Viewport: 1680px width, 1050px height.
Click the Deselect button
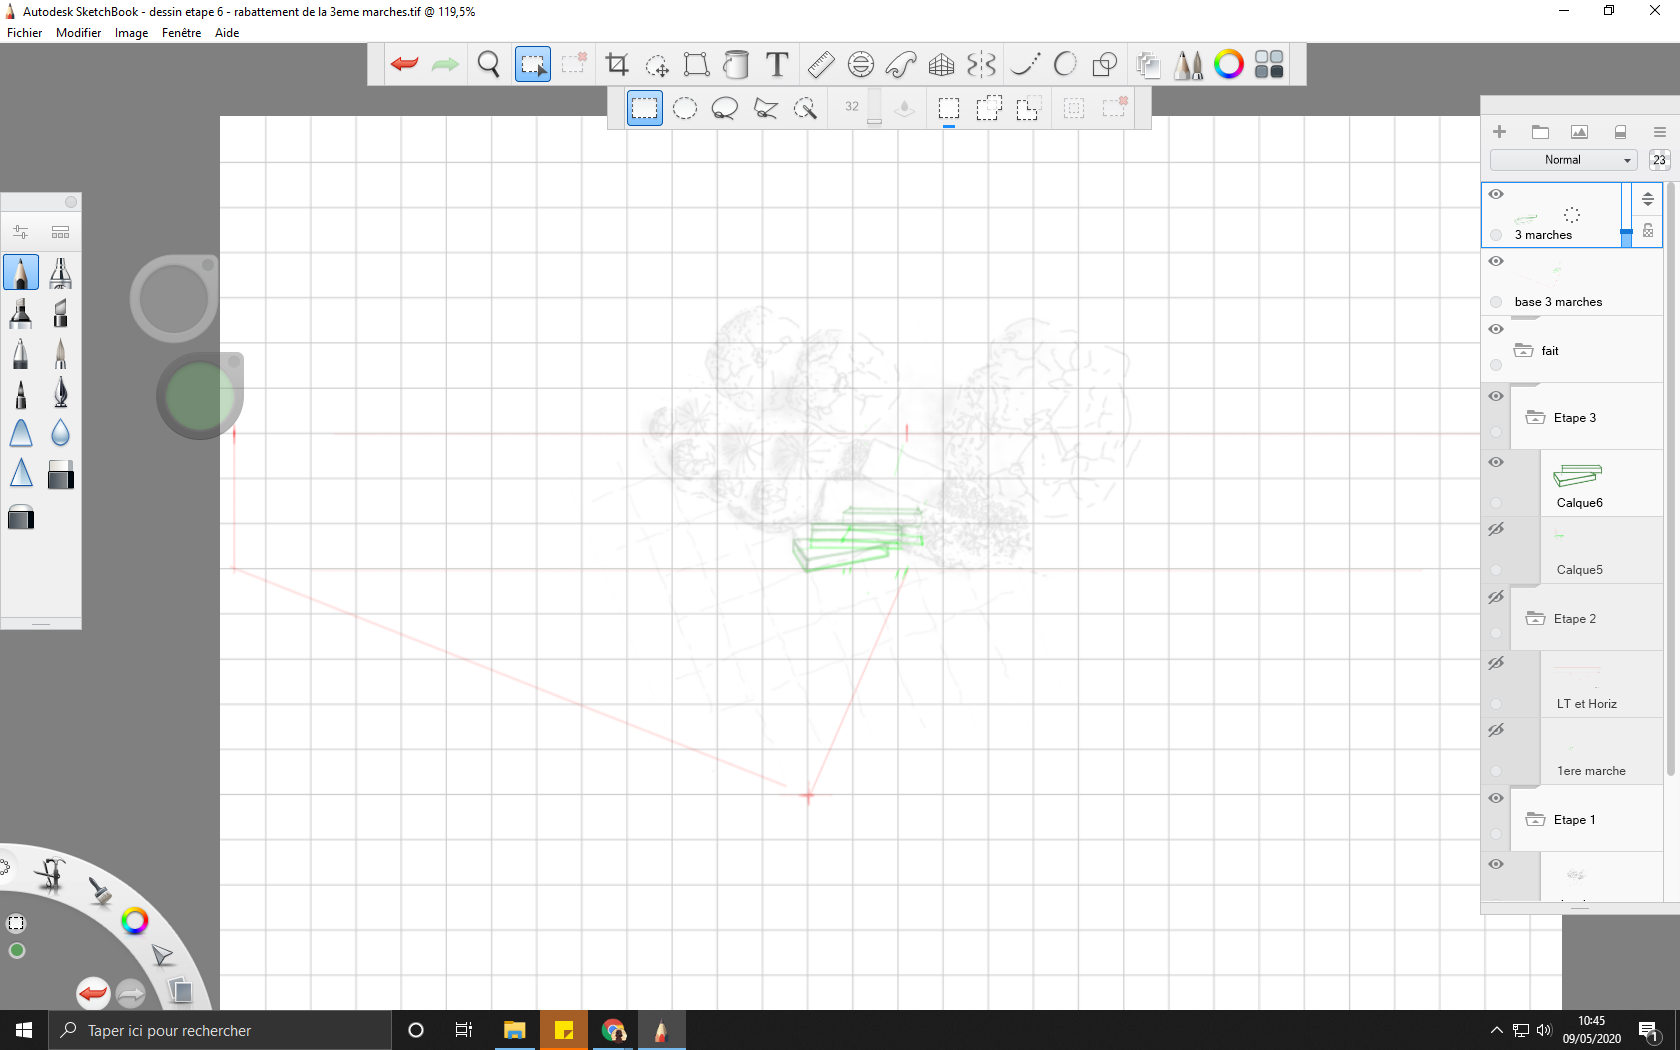coord(1114,107)
